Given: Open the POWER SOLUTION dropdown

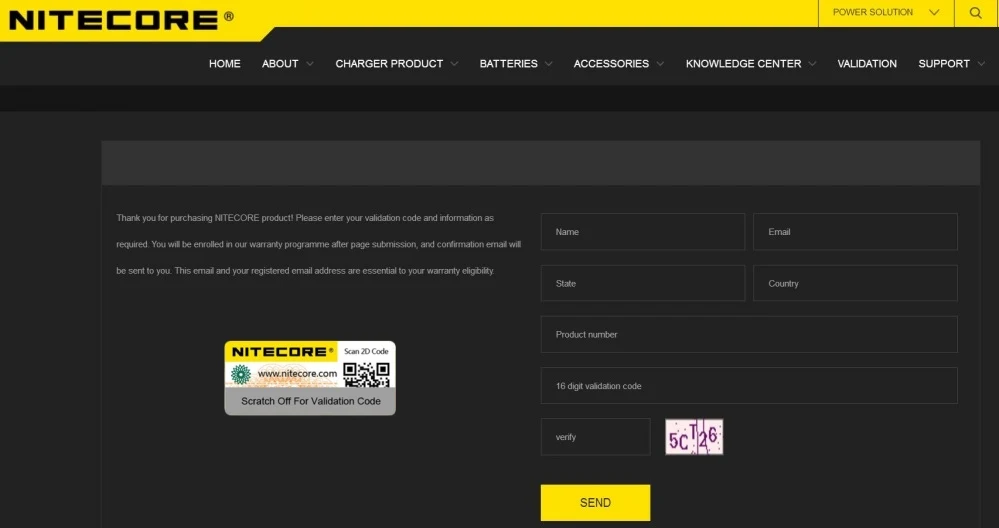Looking at the screenshot, I should tap(886, 13).
